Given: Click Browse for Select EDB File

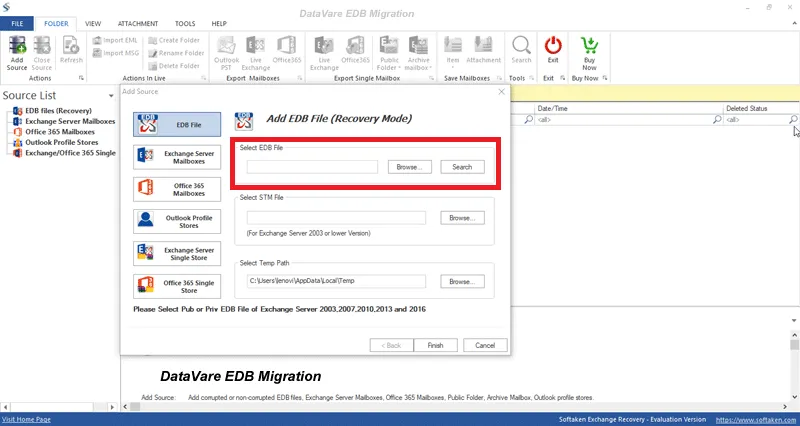Looking at the screenshot, I should pos(410,167).
